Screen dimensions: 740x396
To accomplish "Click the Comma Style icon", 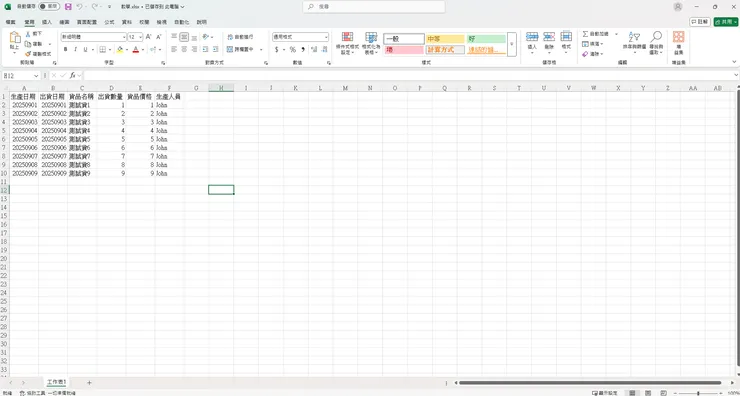I will [303, 49].
